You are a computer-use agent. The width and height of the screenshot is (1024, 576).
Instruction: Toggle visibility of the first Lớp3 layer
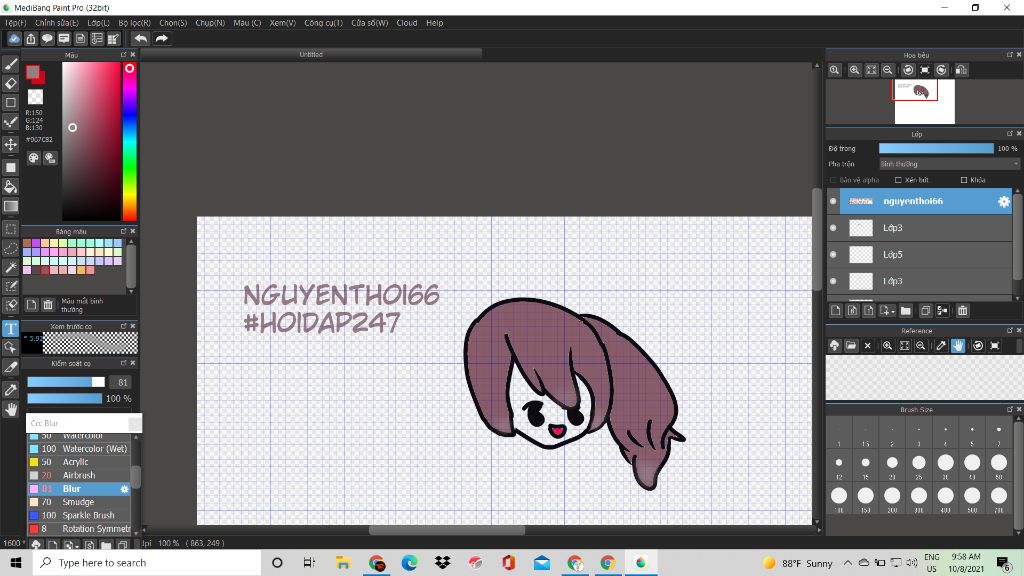[x=833, y=228]
